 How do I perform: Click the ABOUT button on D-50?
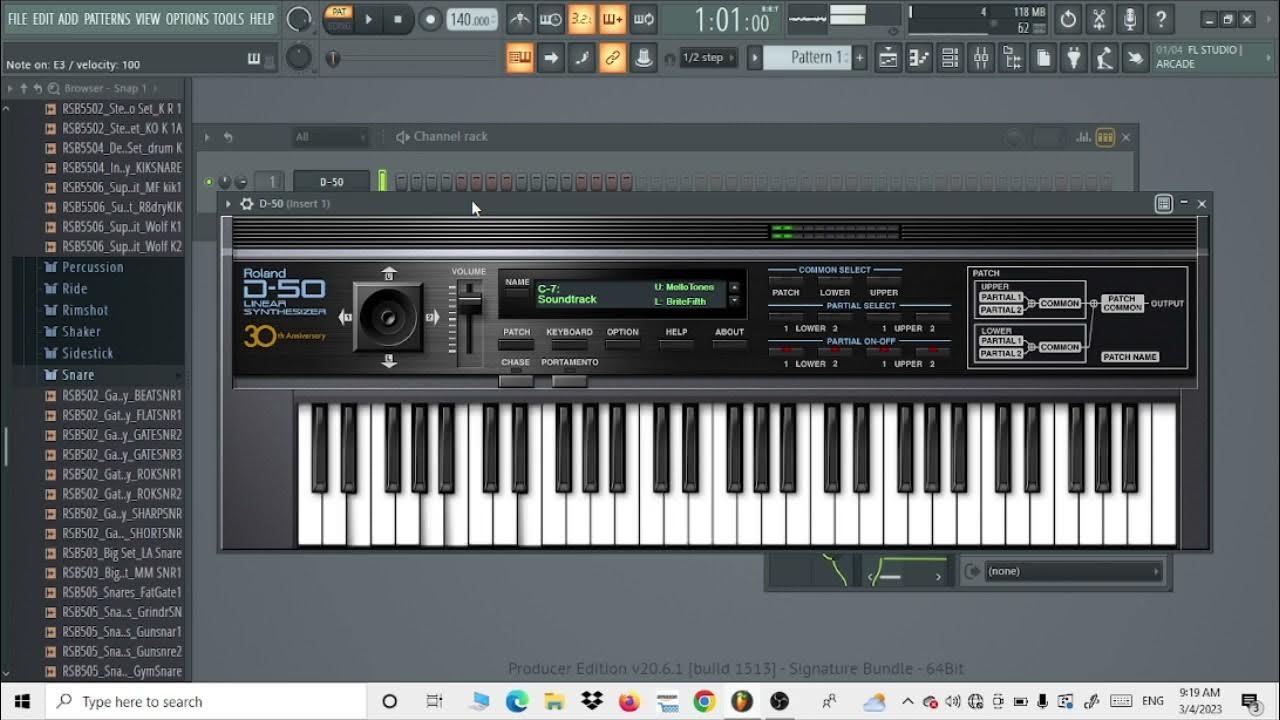pyautogui.click(x=729, y=346)
